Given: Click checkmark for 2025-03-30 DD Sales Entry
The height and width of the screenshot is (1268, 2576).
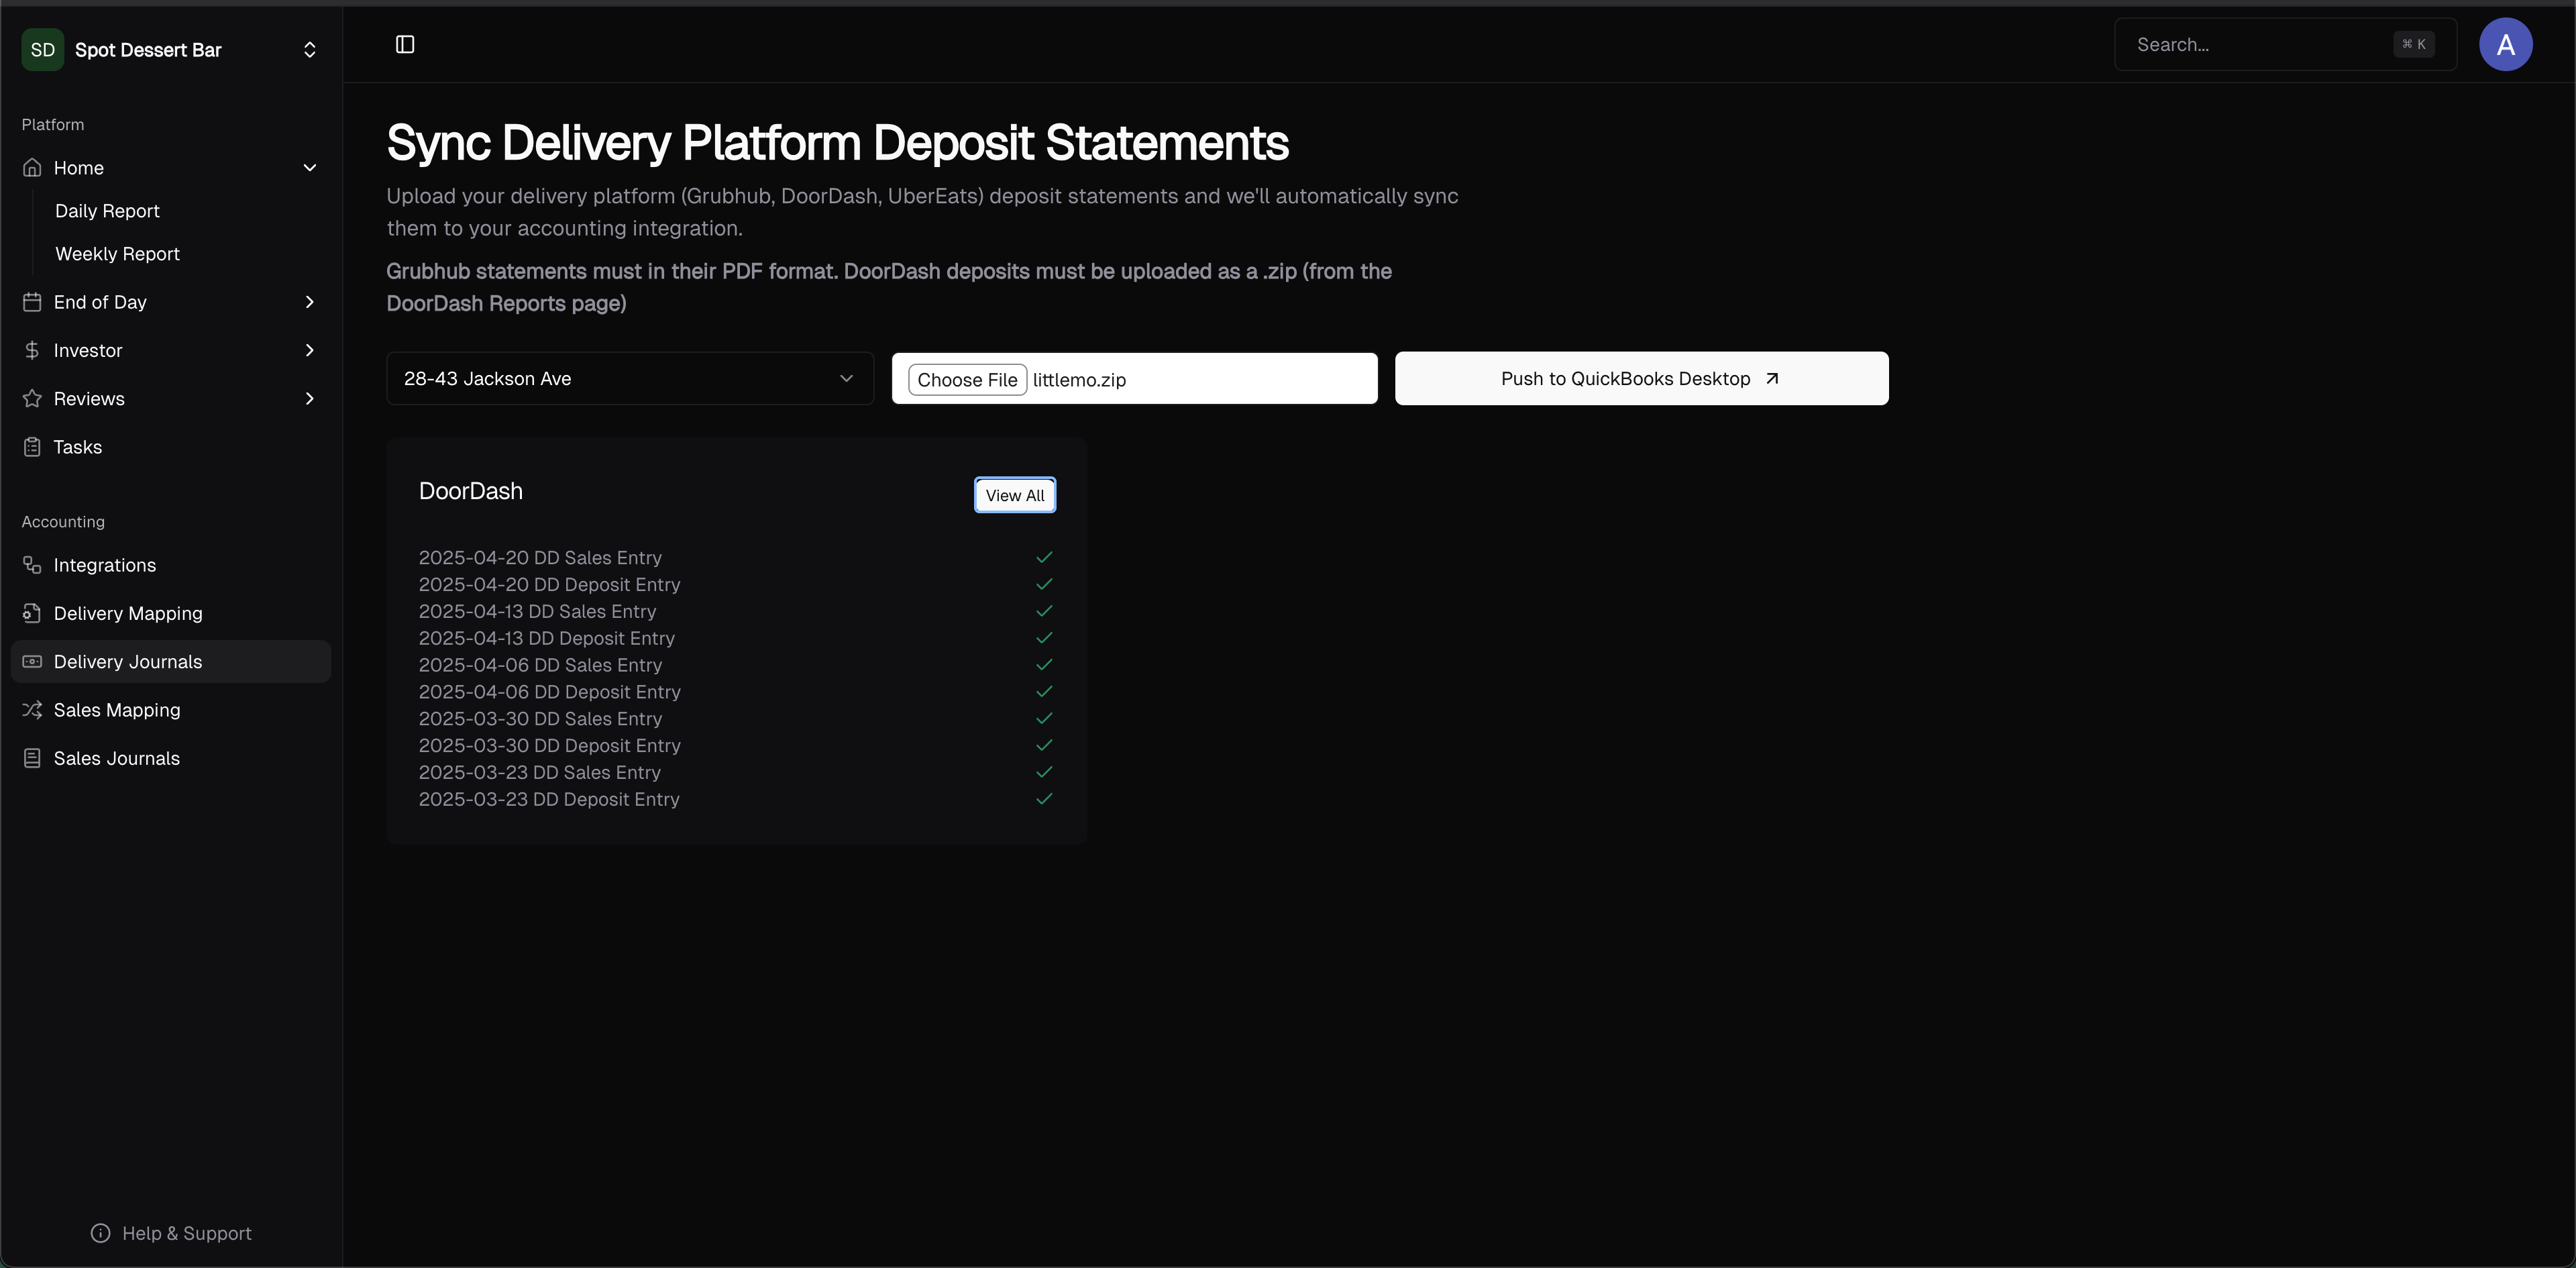Looking at the screenshot, I should tap(1044, 719).
